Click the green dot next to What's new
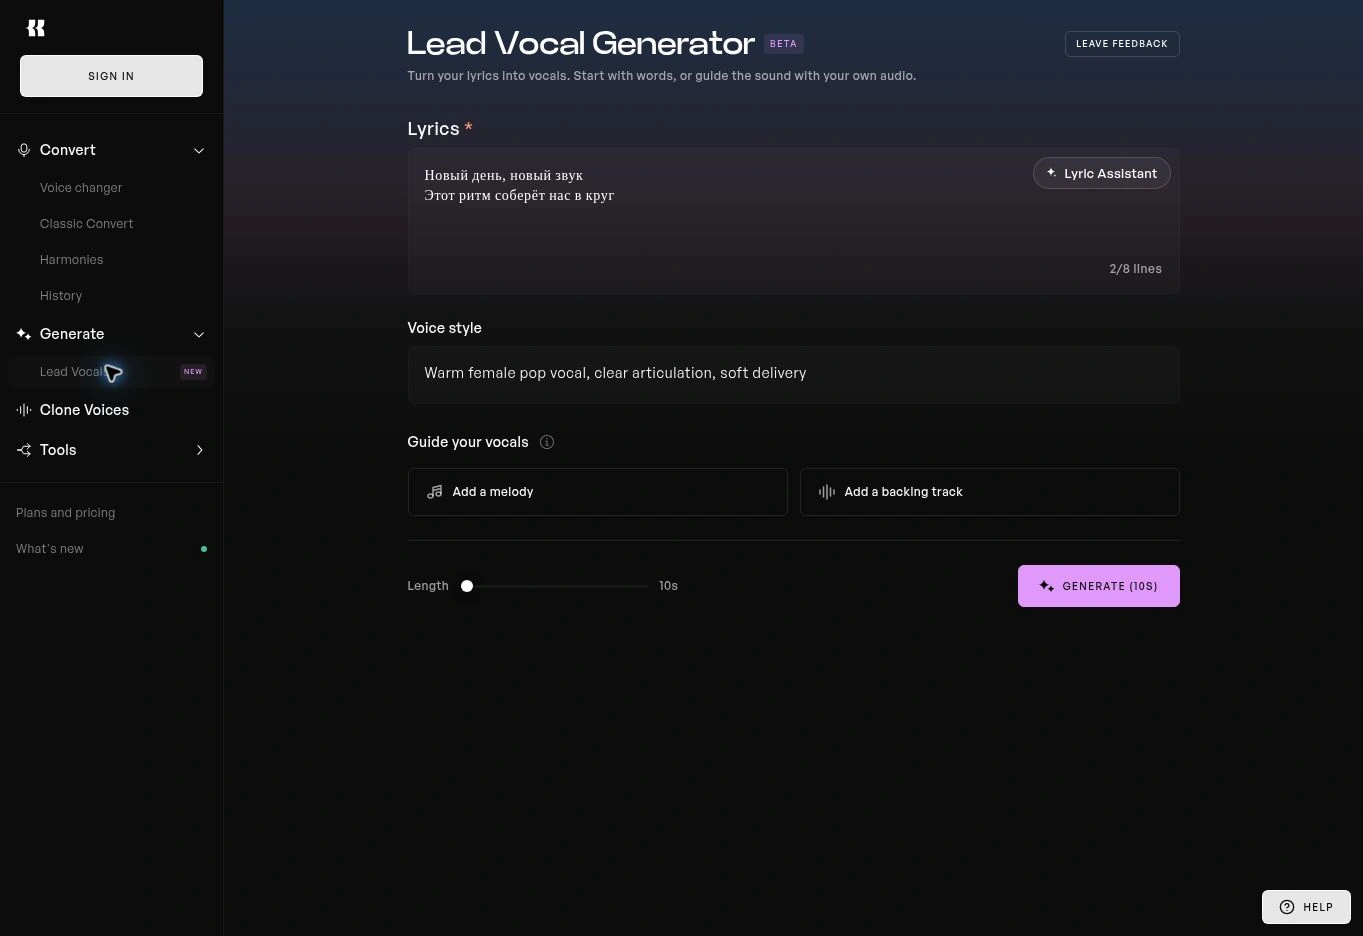 click(204, 549)
